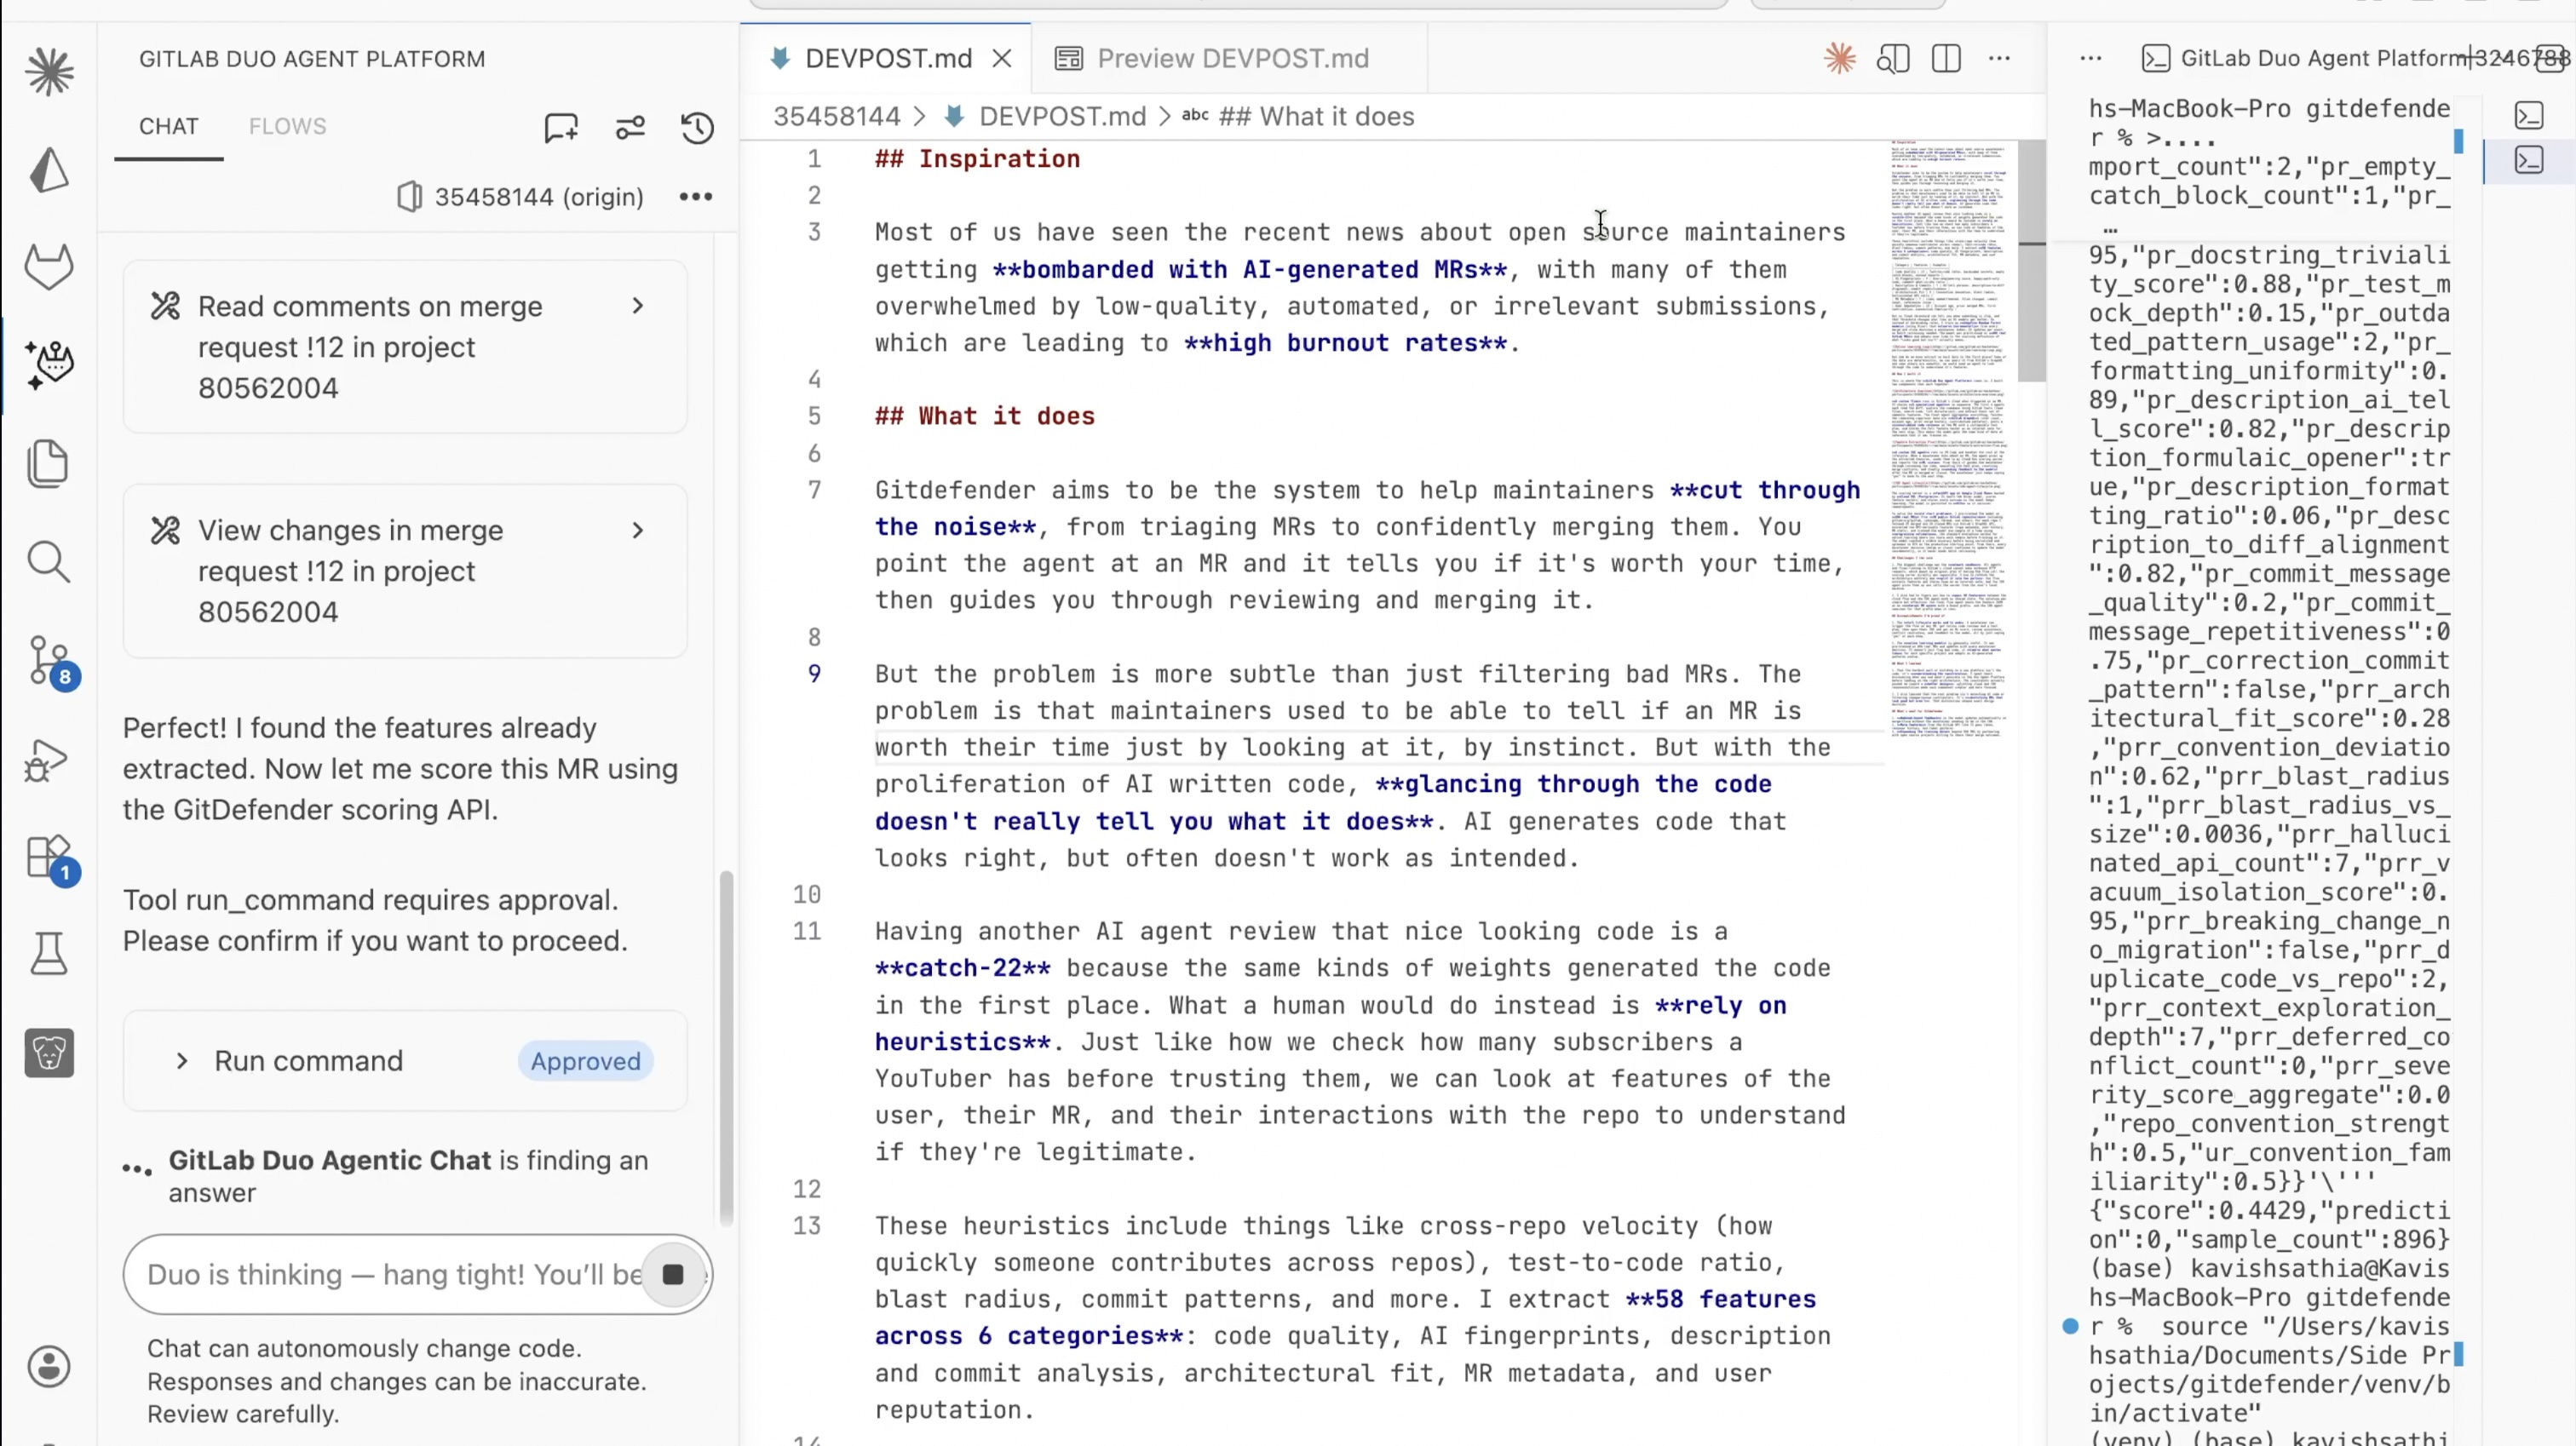The width and height of the screenshot is (2576, 1446).
Task: Open chat settings sliders icon
Action: (630, 127)
